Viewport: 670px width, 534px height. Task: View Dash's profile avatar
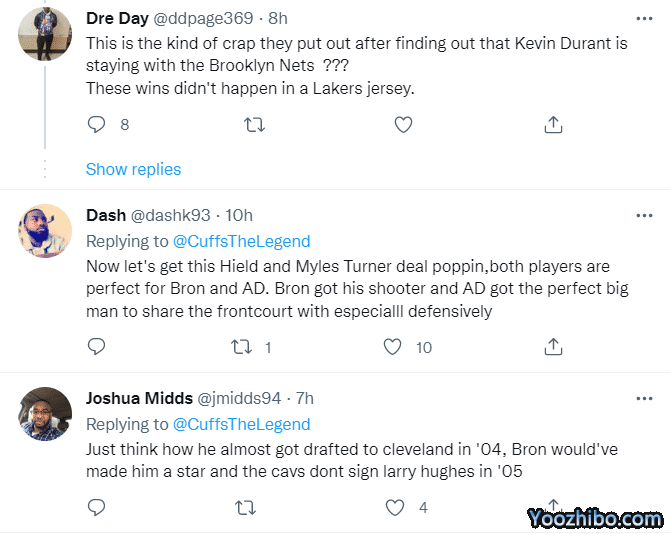tap(45, 231)
